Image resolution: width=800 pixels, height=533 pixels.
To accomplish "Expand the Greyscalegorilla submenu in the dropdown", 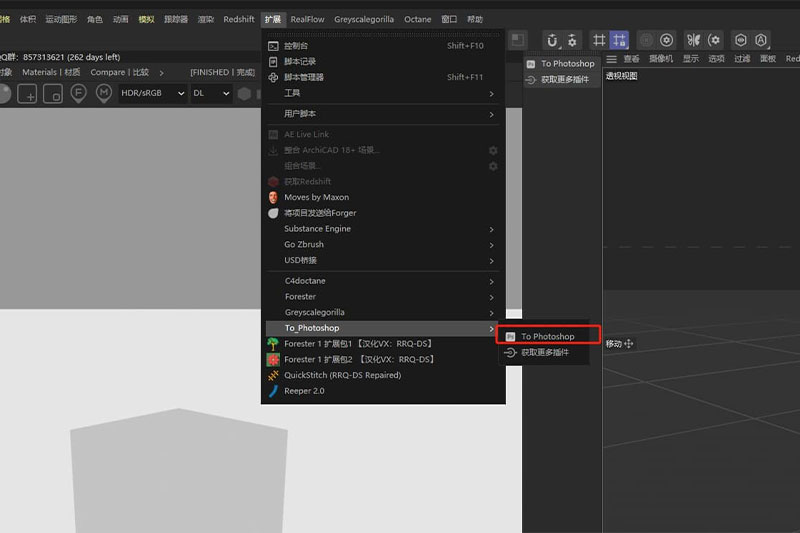I will pyautogui.click(x=383, y=313).
